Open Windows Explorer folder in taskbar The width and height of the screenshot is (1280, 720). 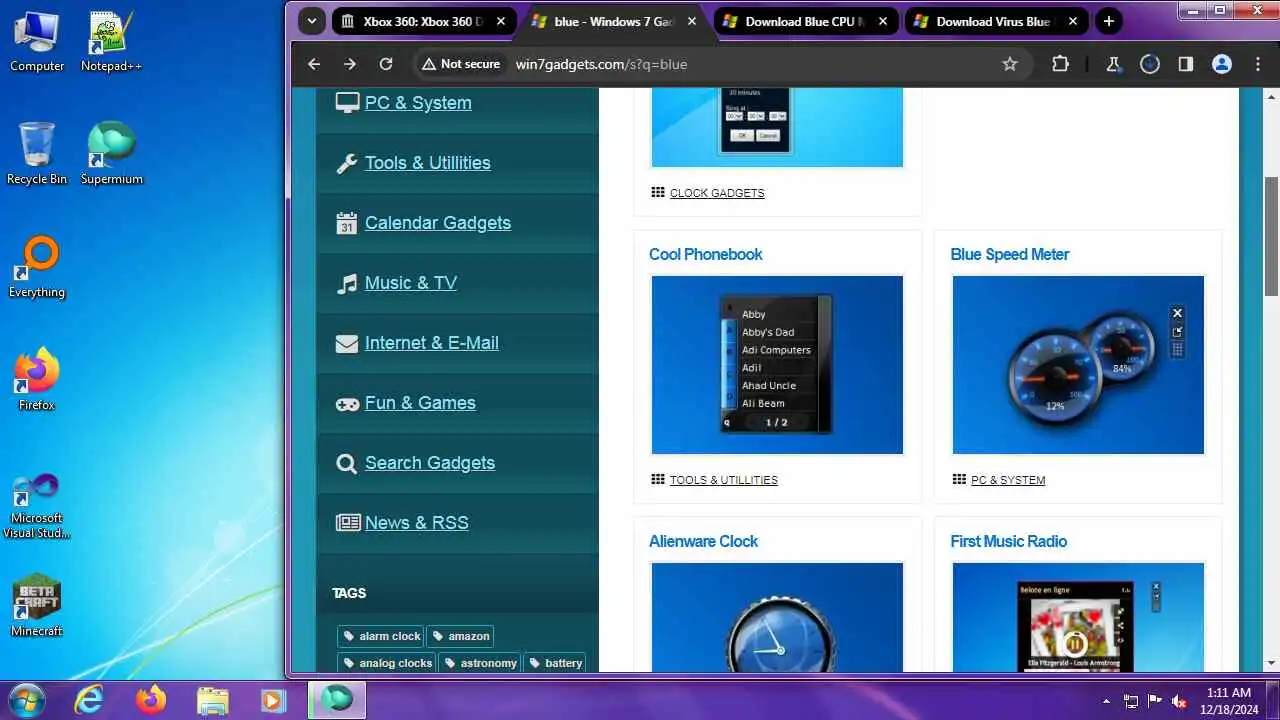coord(213,699)
